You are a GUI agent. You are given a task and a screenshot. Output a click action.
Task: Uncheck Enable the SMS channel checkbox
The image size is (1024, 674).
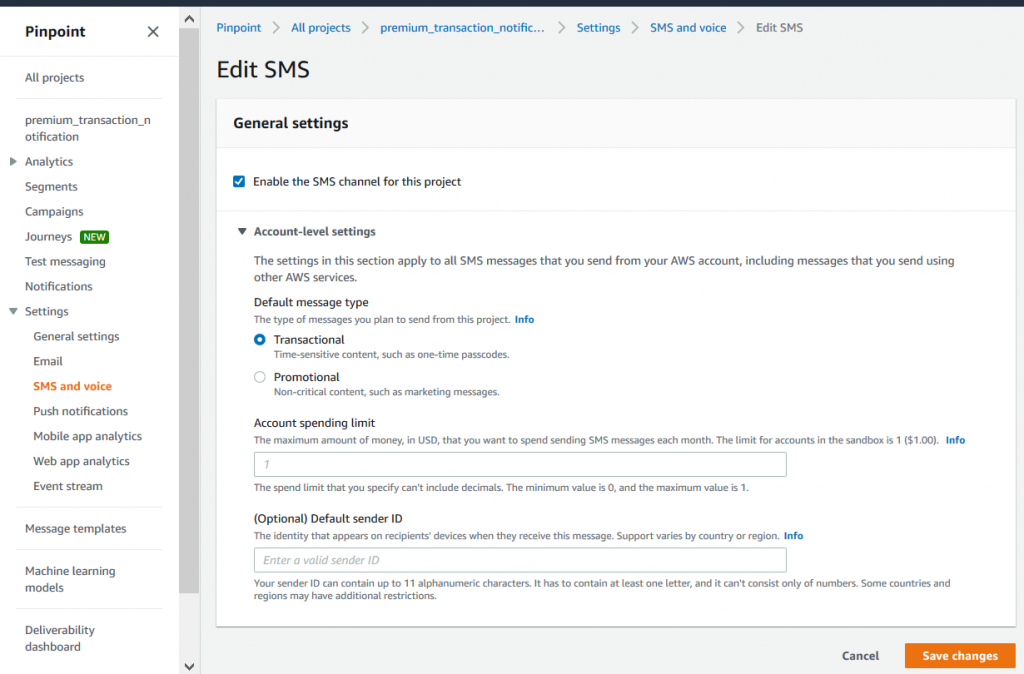[x=239, y=182]
